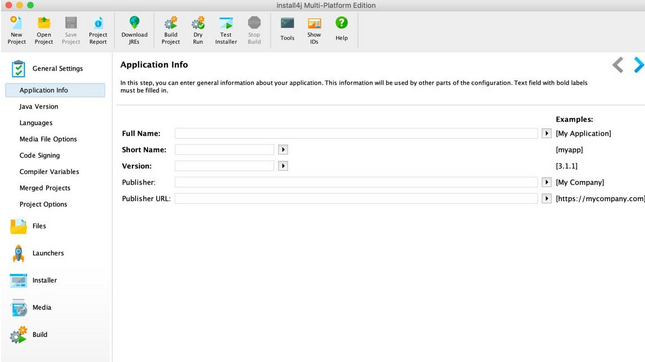Go to previous step with left arrow
This screenshot has width=645, height=362.
point(617,65)
